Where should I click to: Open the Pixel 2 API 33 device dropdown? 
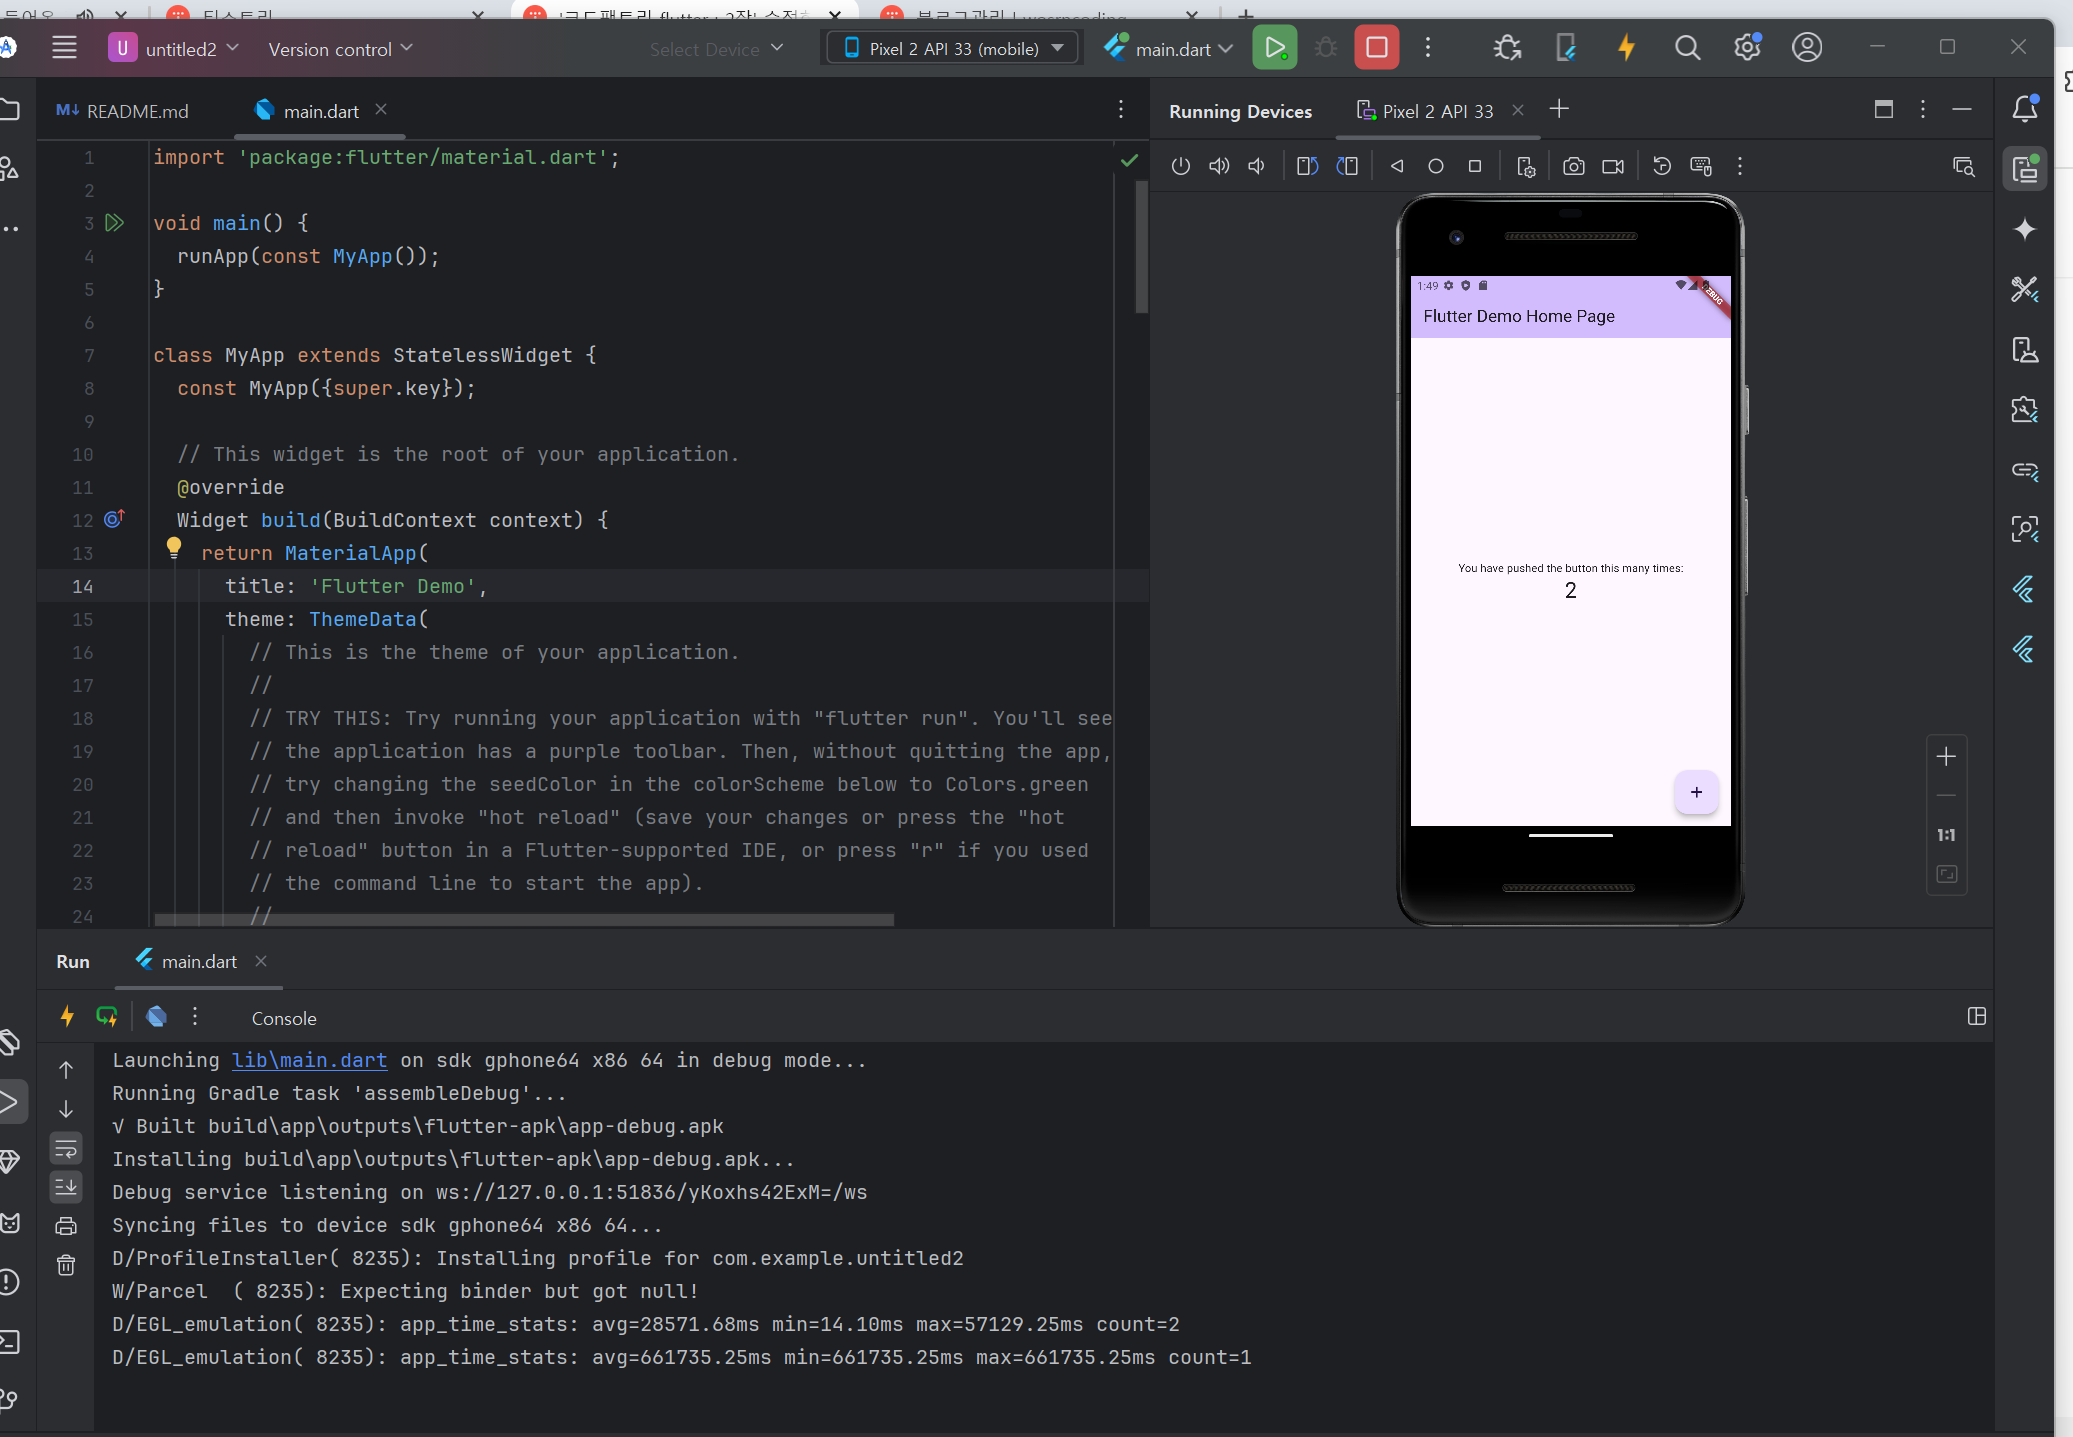pos(953,48)
